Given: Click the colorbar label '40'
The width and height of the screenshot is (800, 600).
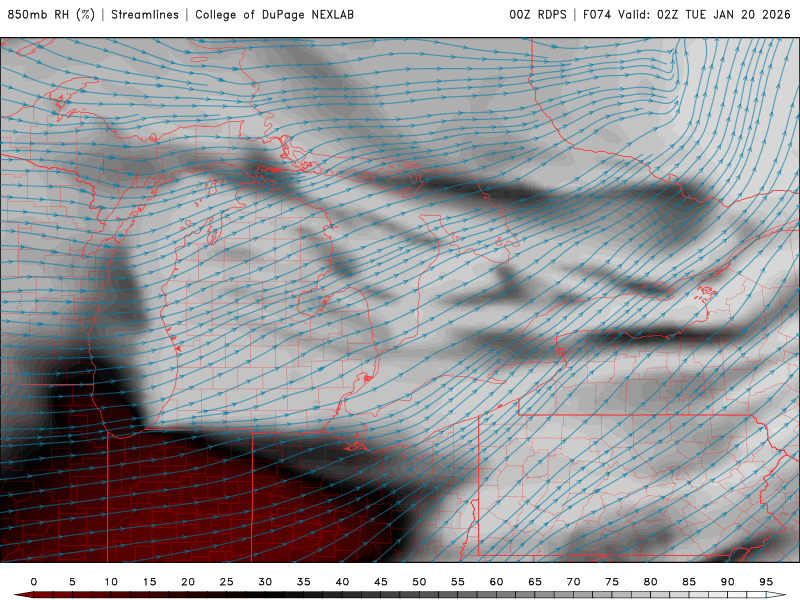Looking at the screenshot, I should (342, 582).
